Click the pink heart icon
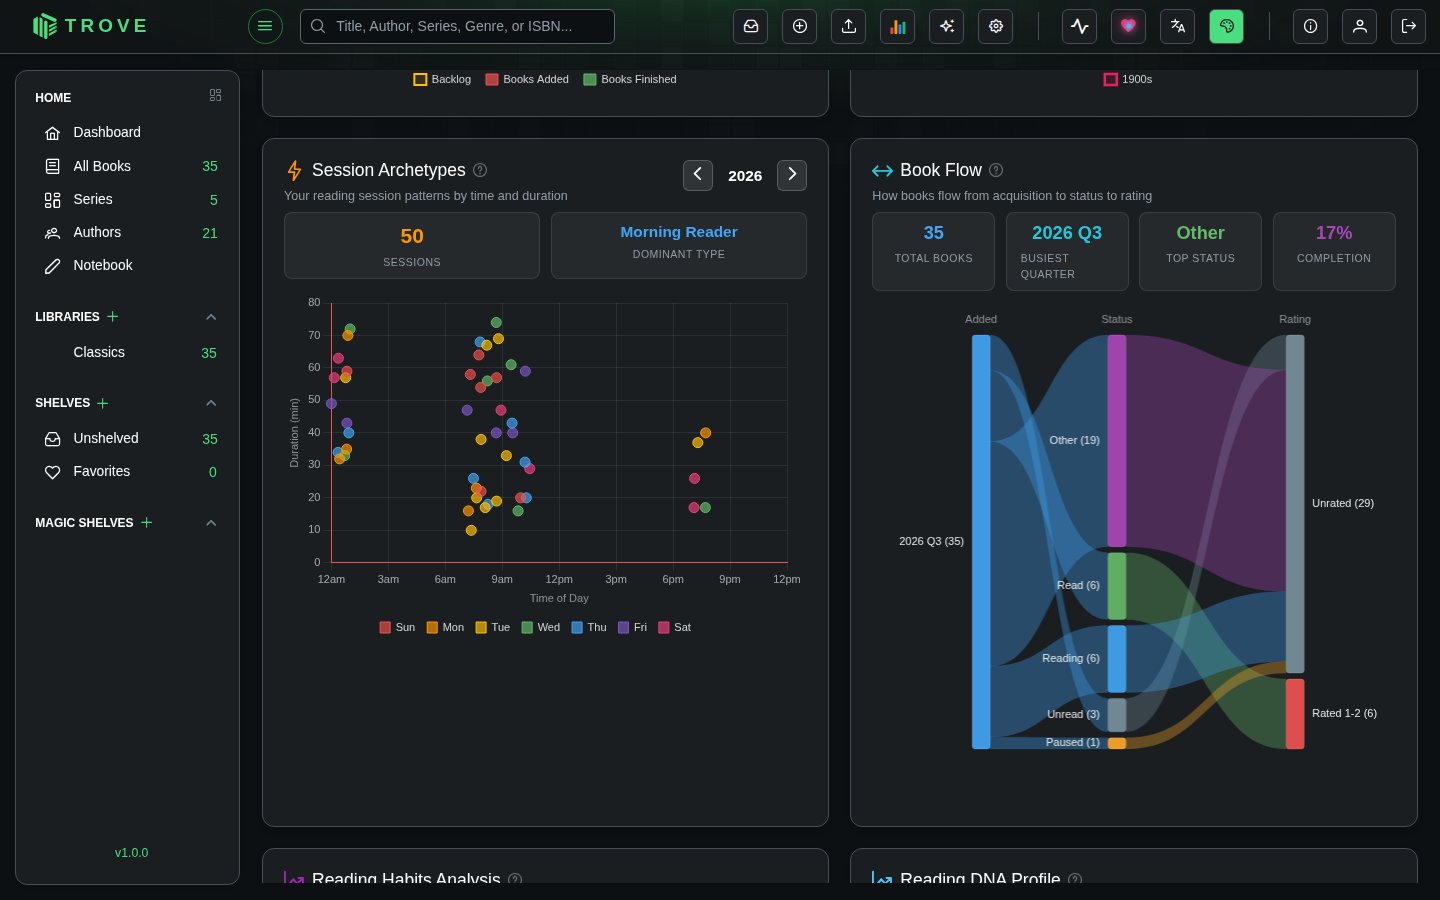This screenshot has width=1440, height=900. [1128, 26]
